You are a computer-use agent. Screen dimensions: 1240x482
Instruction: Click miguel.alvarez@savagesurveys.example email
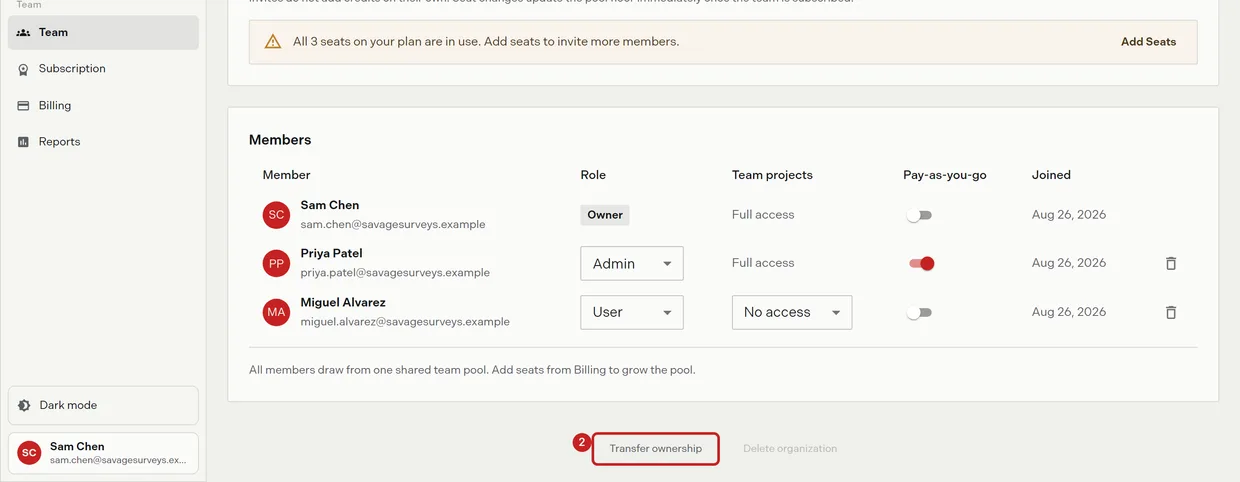405,321
